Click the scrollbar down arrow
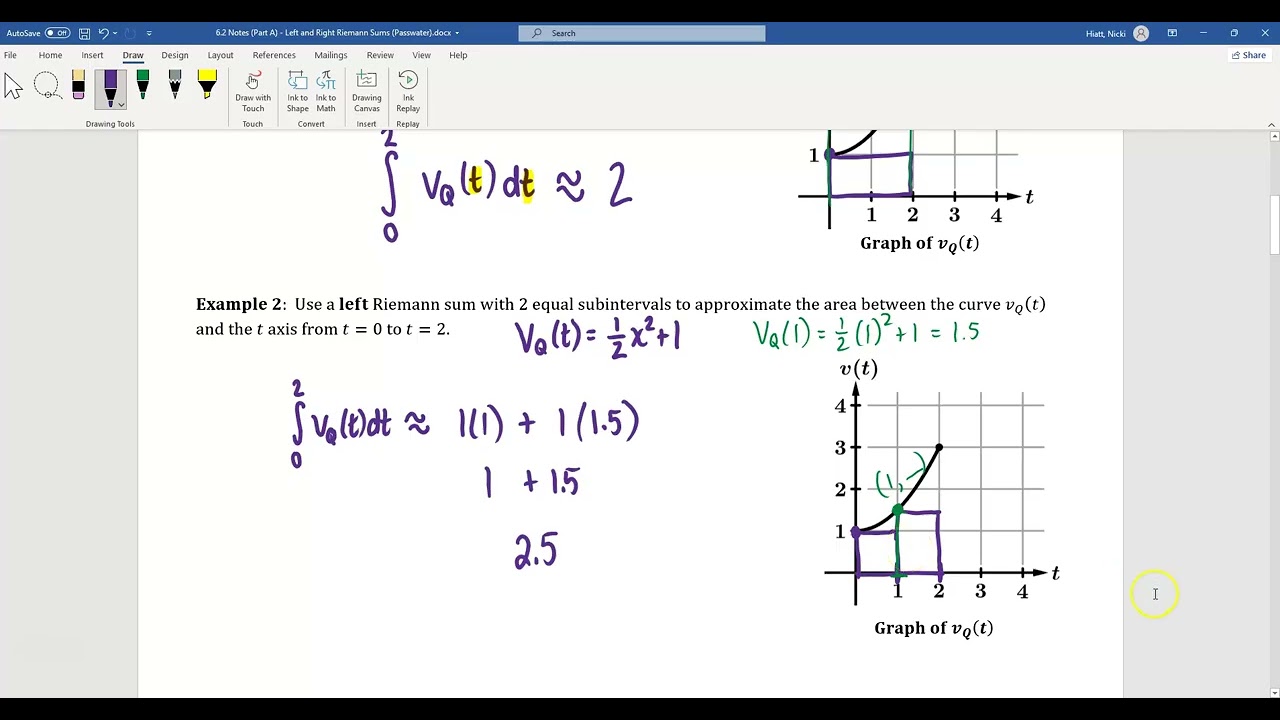This screenshot has width=1280, height=720. (1274, 692)
